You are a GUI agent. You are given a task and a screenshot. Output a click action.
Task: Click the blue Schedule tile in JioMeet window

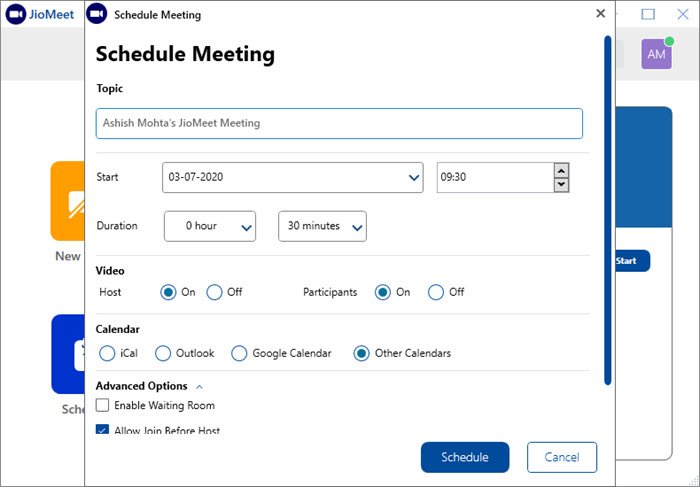pos(68,354)
